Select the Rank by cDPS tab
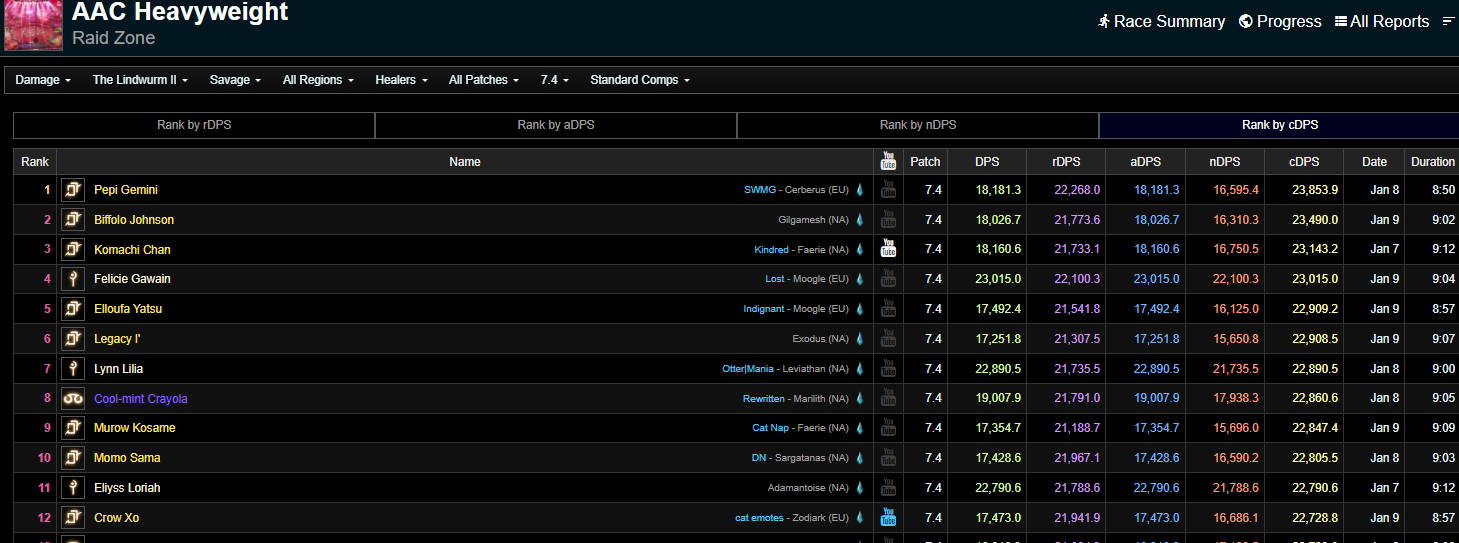The height and width of the screenshot is (543, 1459). pyautogui.click(x=1279, y=125)
